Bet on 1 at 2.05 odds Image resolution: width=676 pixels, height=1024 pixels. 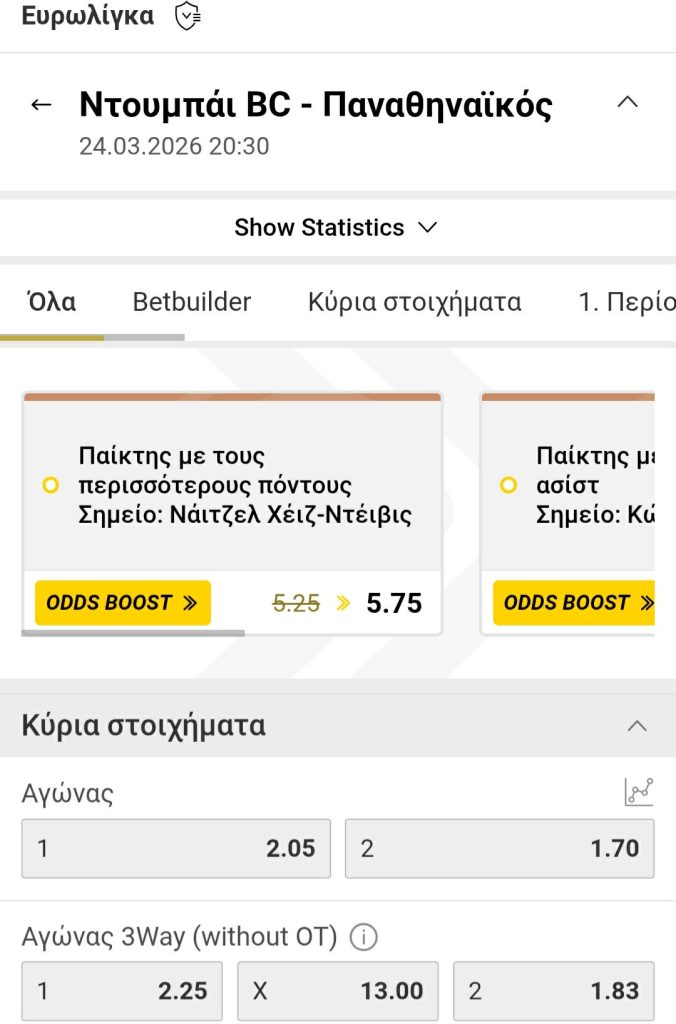pyautogui.click(x=176, y=848)
